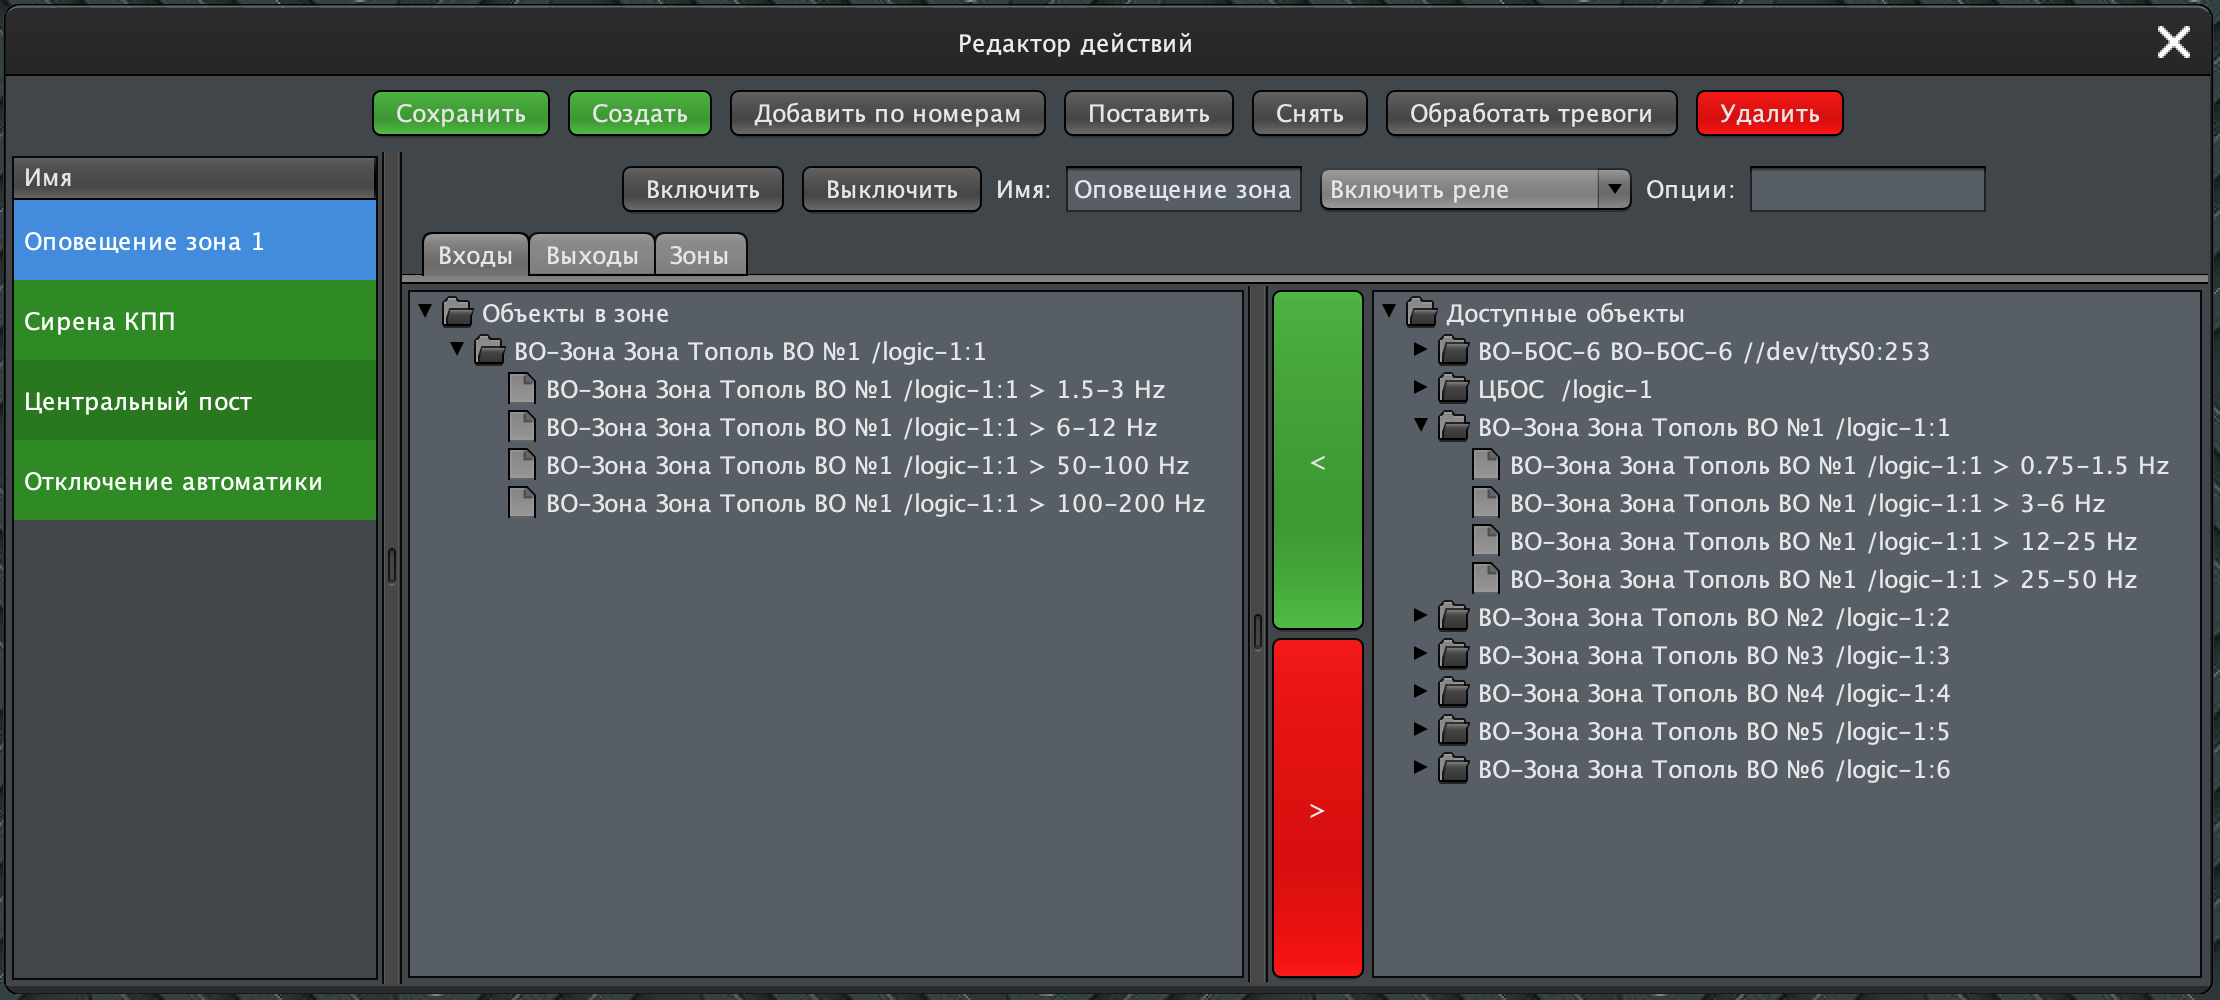
Task: Click the document icon of the "25-50 Hz" entry
Action: pos(1485,579)
